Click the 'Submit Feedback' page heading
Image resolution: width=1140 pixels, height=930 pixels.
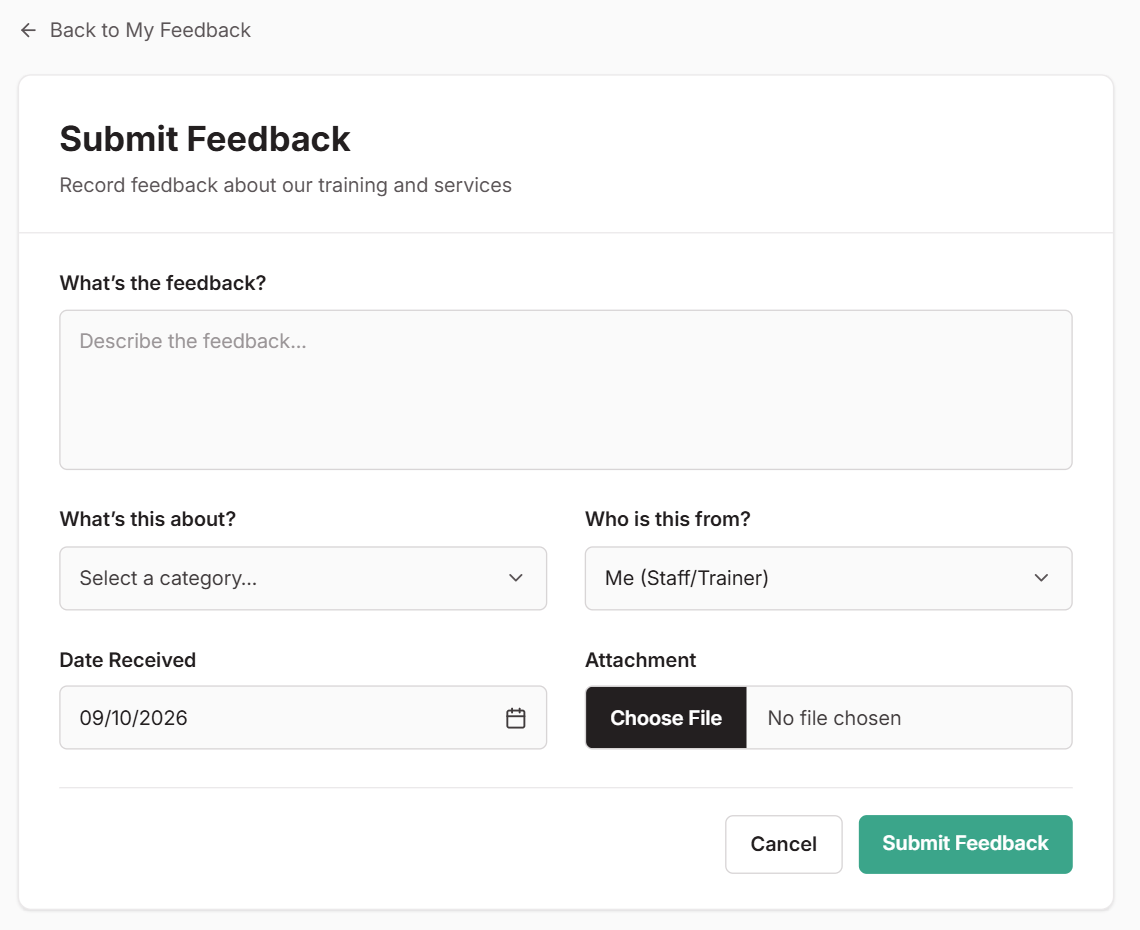tap(205, 139)
